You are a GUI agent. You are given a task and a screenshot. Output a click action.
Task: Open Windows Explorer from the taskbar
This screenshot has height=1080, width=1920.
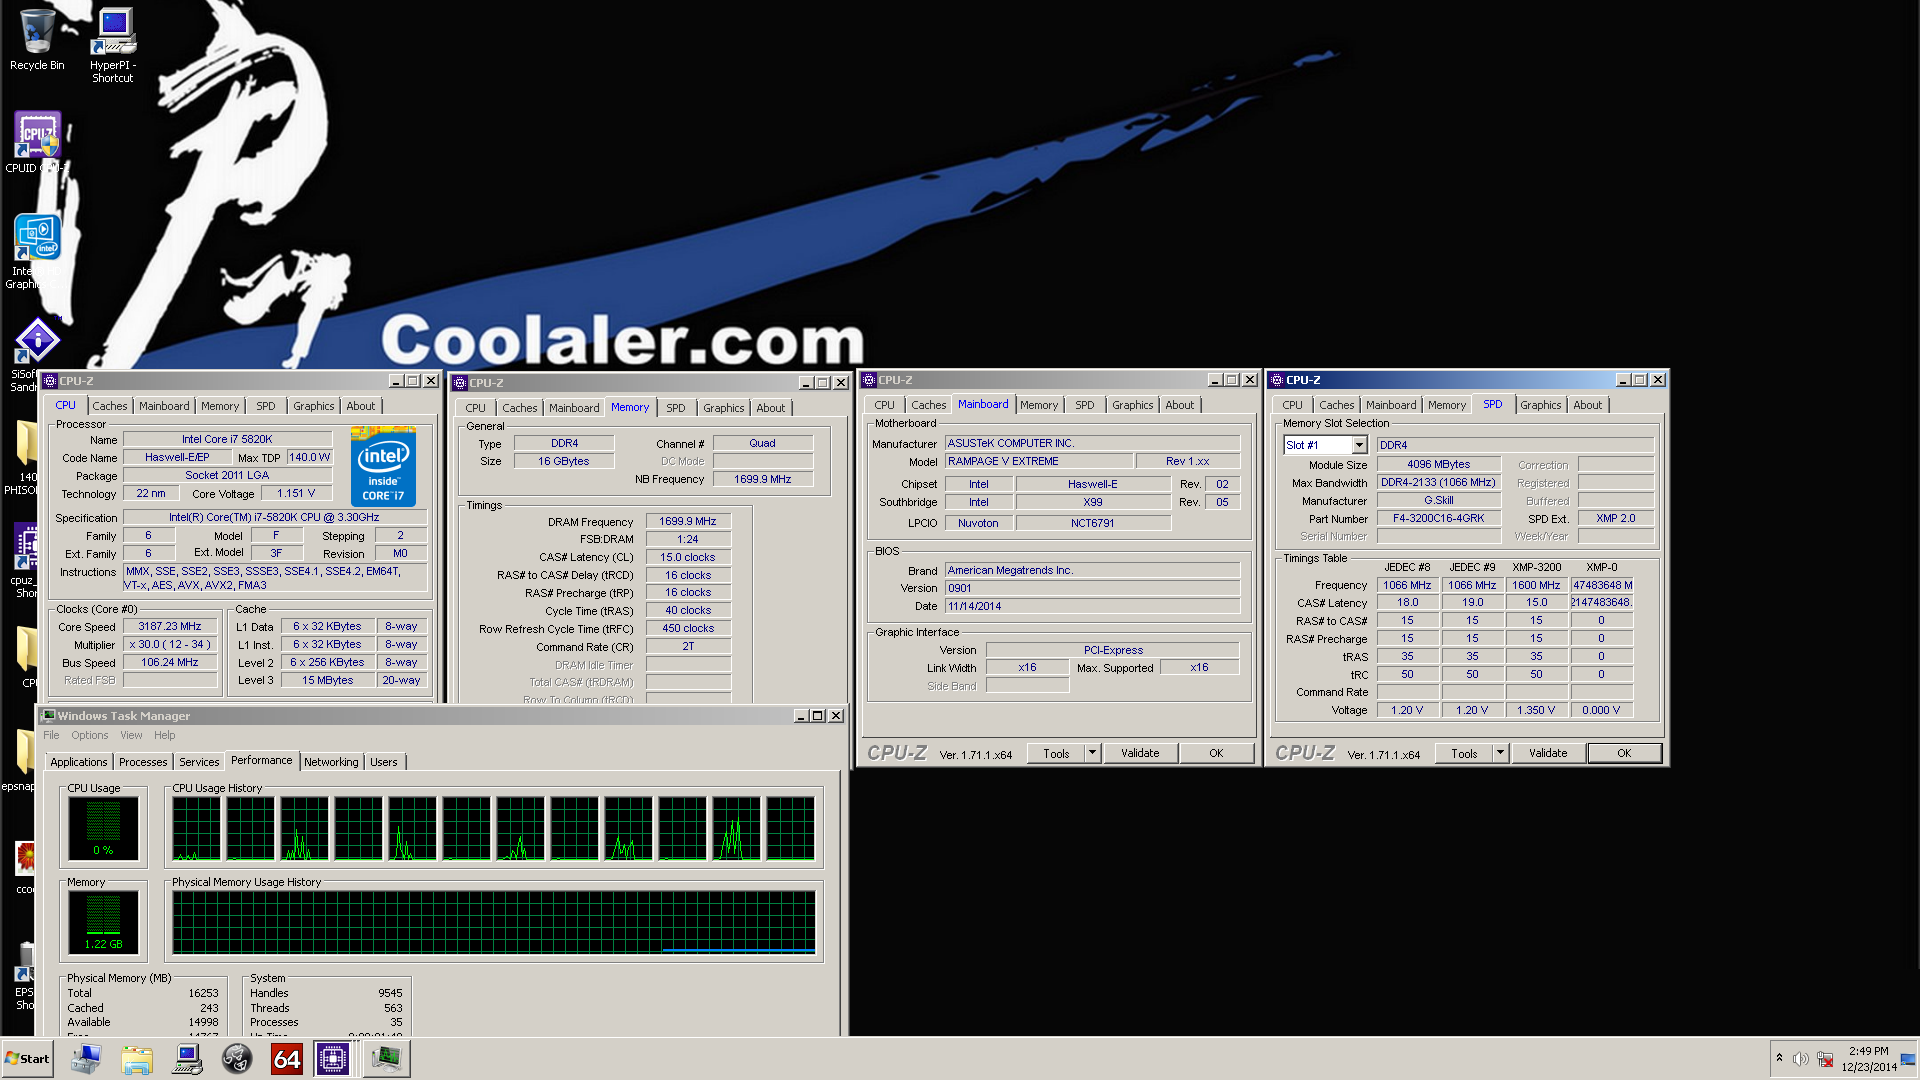click(136, 1059)
